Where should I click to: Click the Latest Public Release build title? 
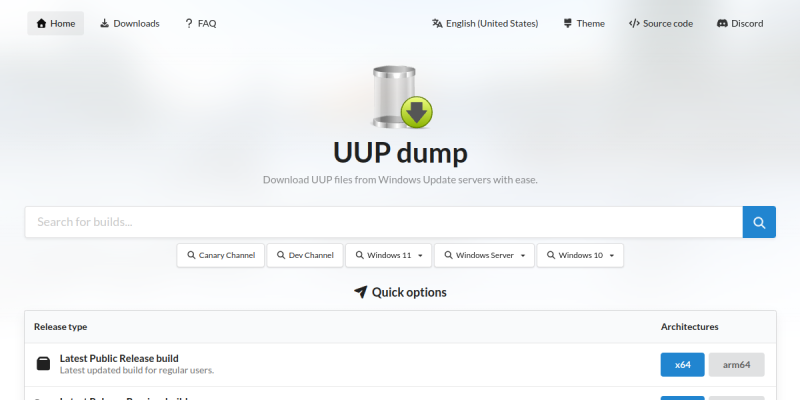(x=119, y=358)
